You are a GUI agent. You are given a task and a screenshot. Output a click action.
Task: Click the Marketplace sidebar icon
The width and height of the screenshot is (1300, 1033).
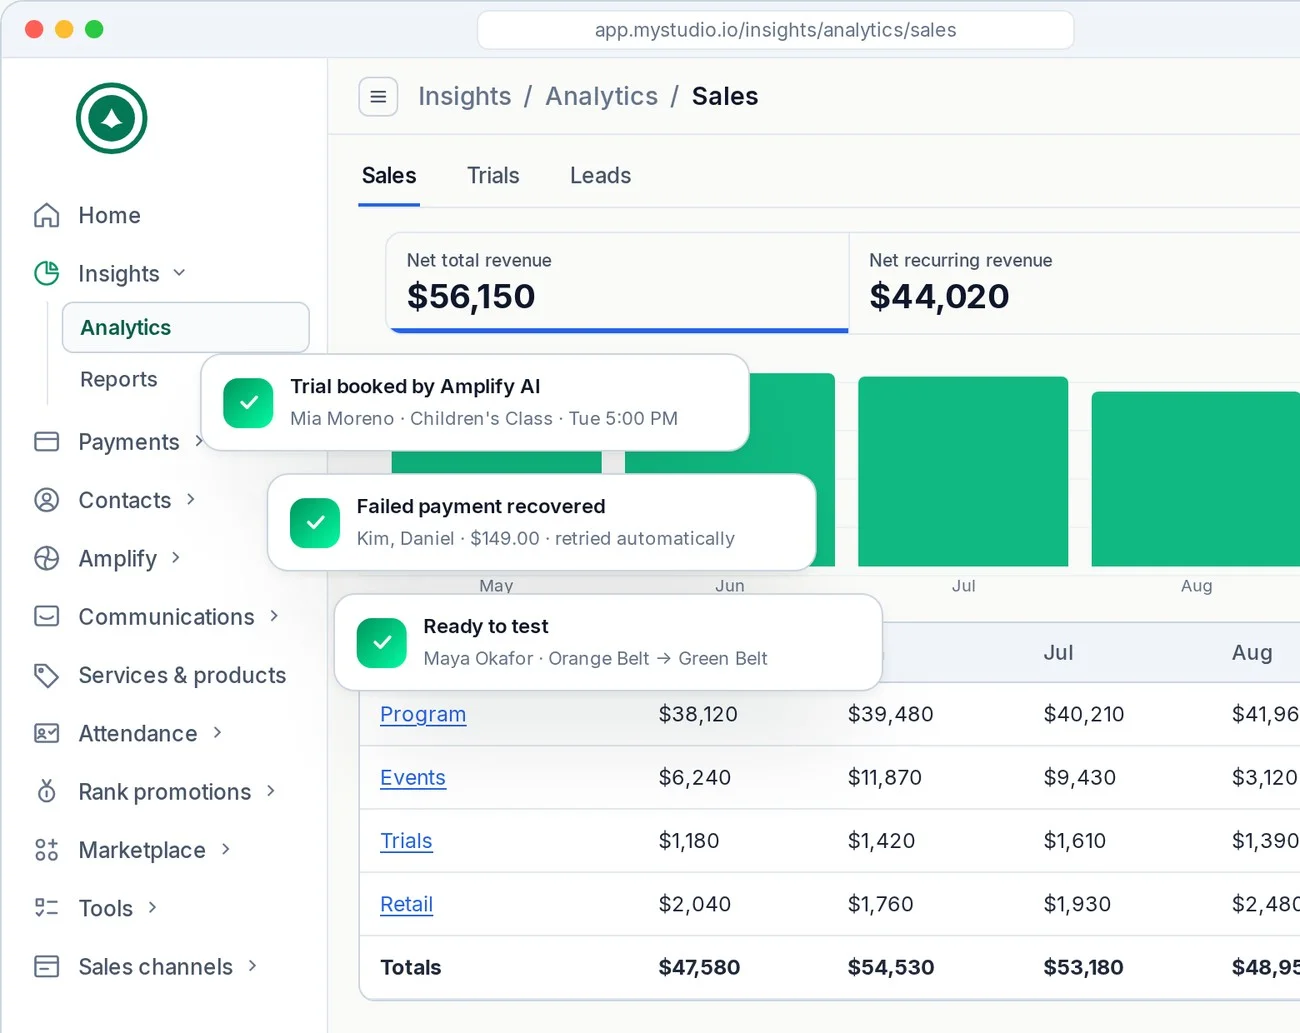tap(47, 850)
